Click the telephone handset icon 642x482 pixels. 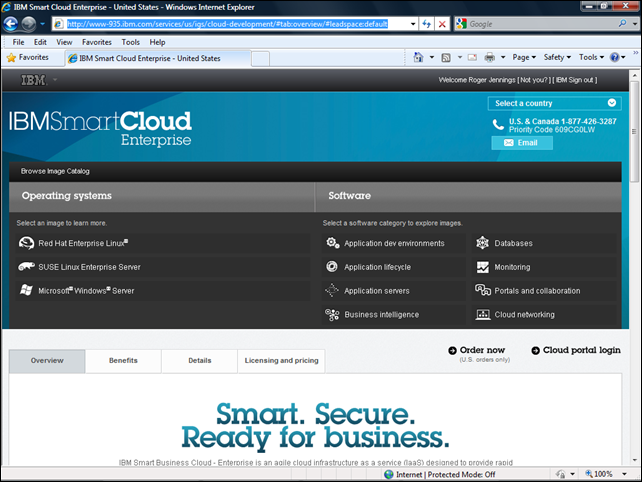point(498,124)
